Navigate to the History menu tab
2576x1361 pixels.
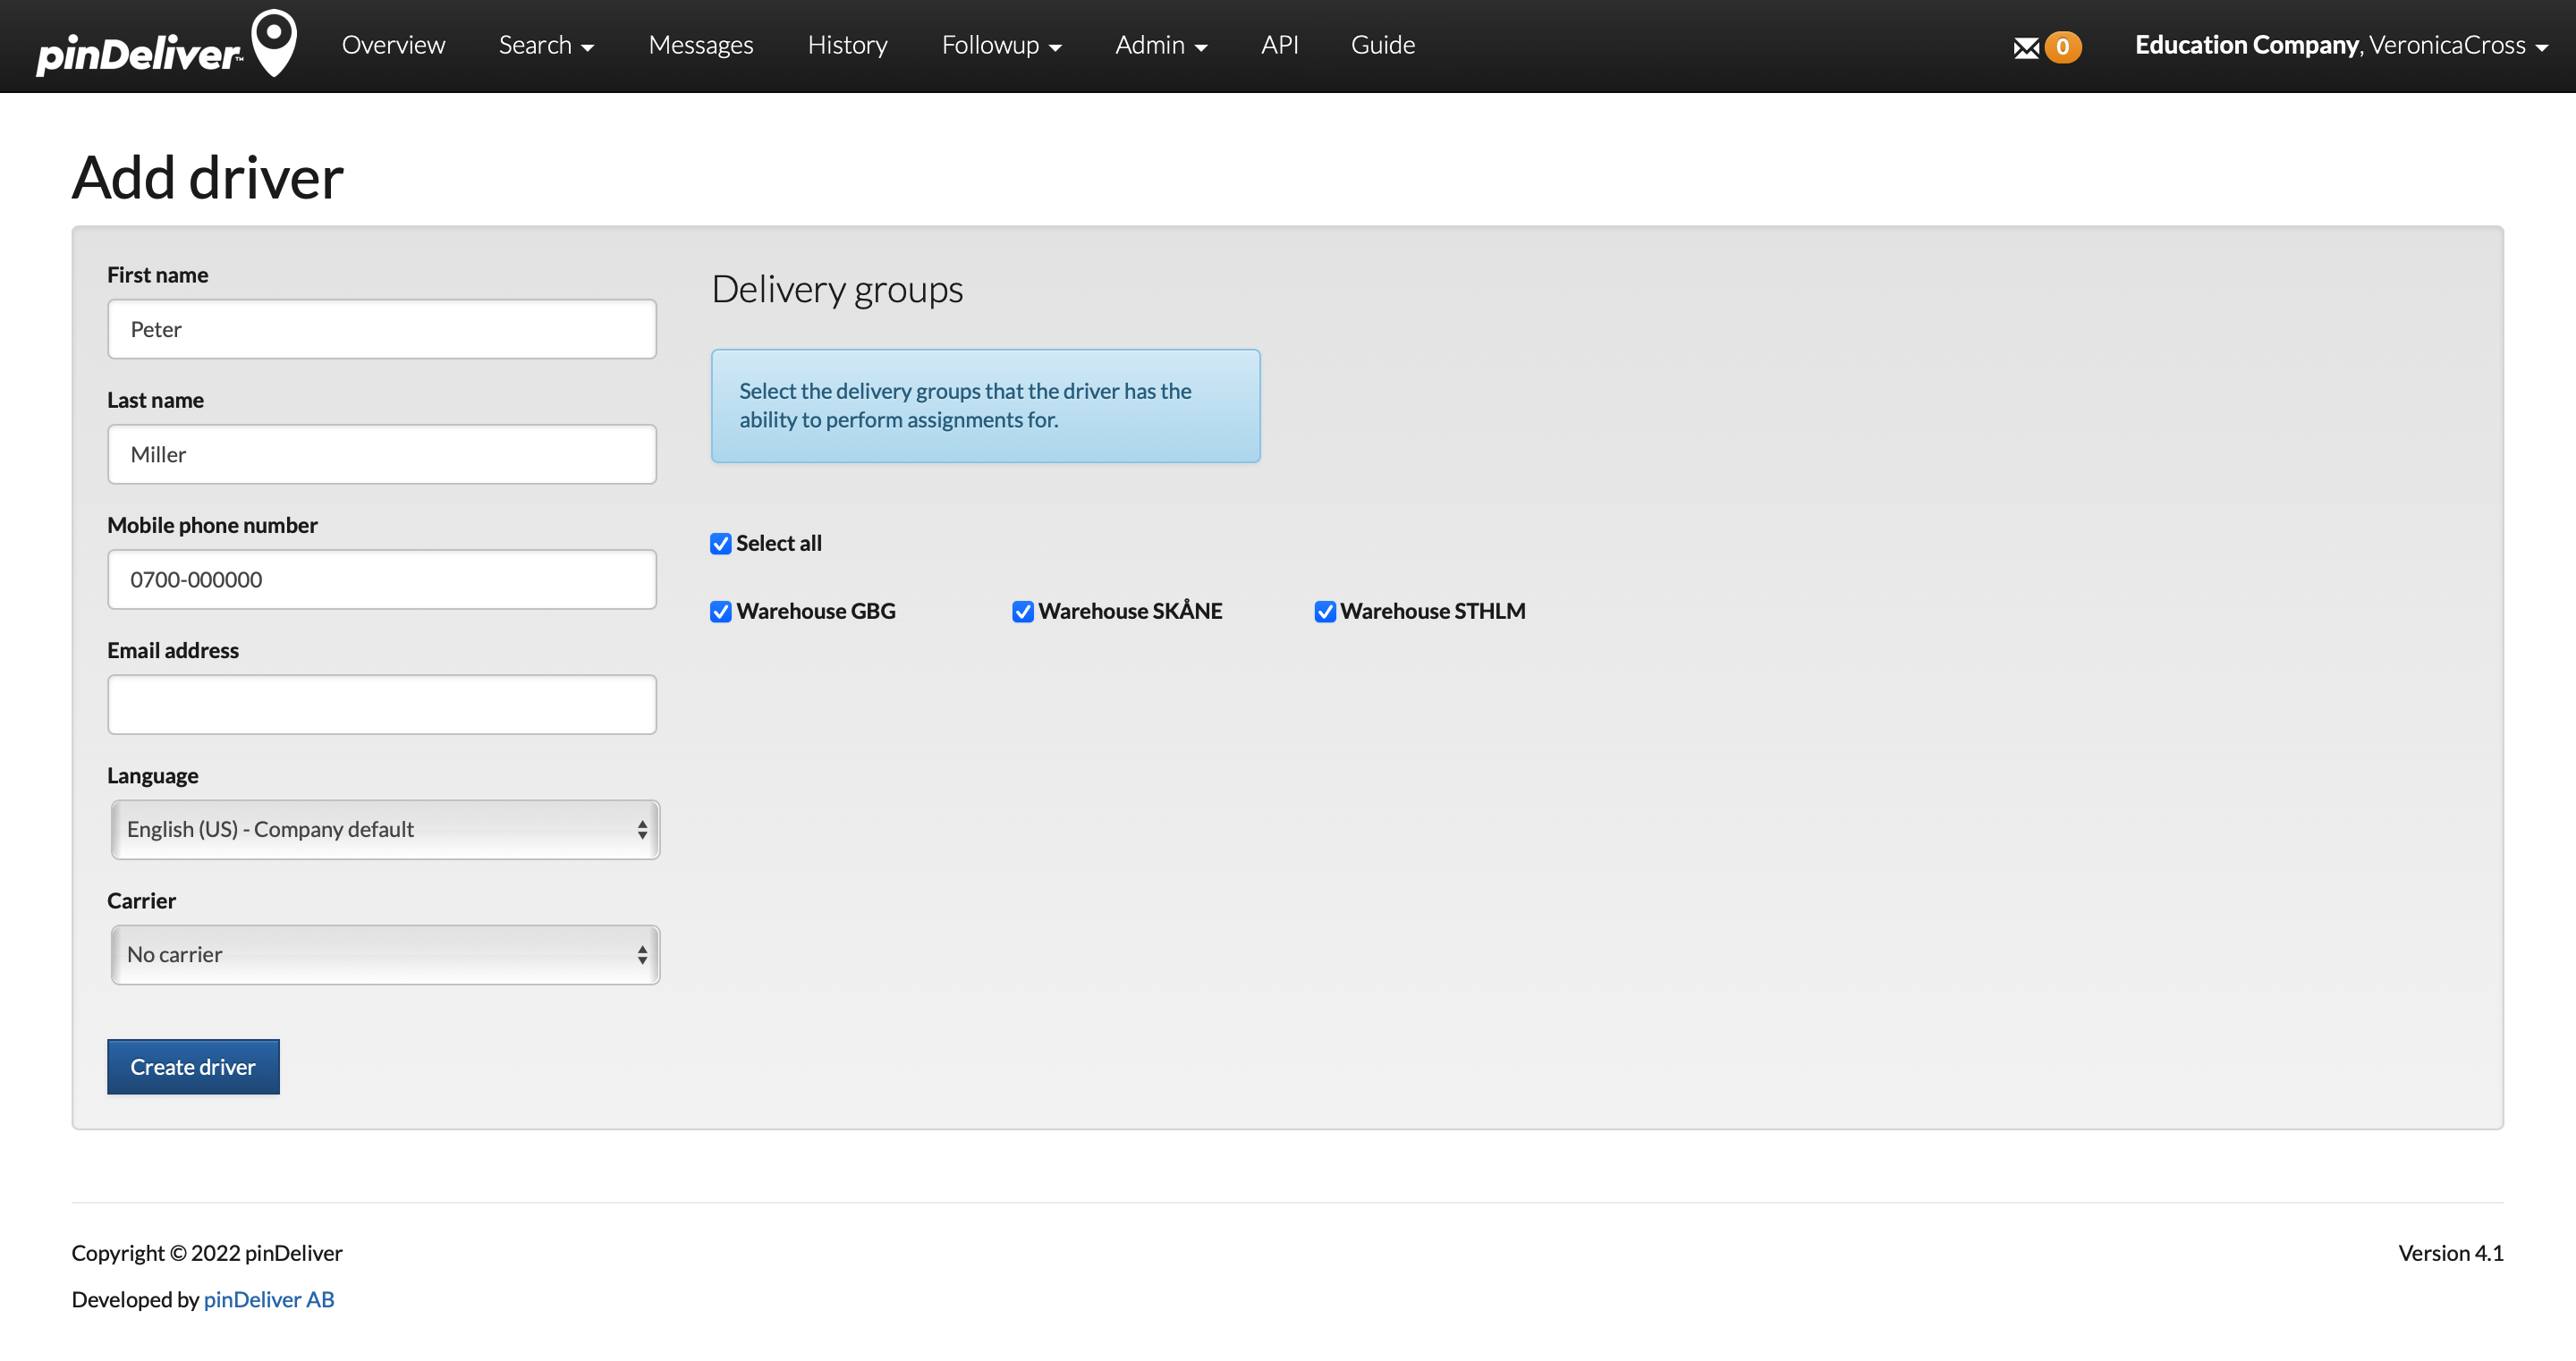847,46
